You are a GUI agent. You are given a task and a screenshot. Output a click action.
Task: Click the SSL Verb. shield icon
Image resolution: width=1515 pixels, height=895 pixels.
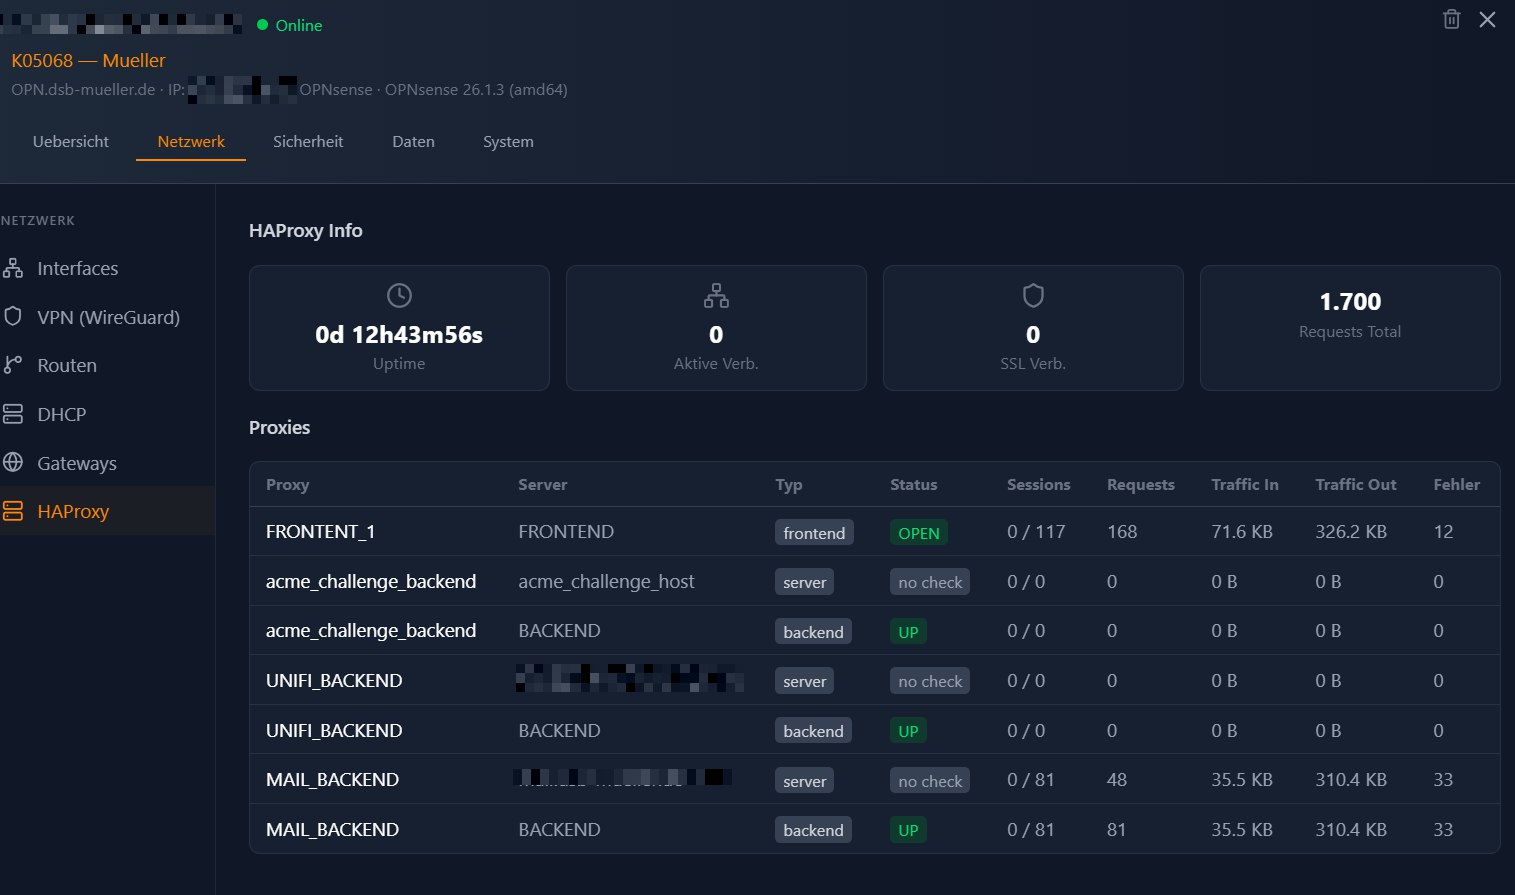pos(1033,295)
